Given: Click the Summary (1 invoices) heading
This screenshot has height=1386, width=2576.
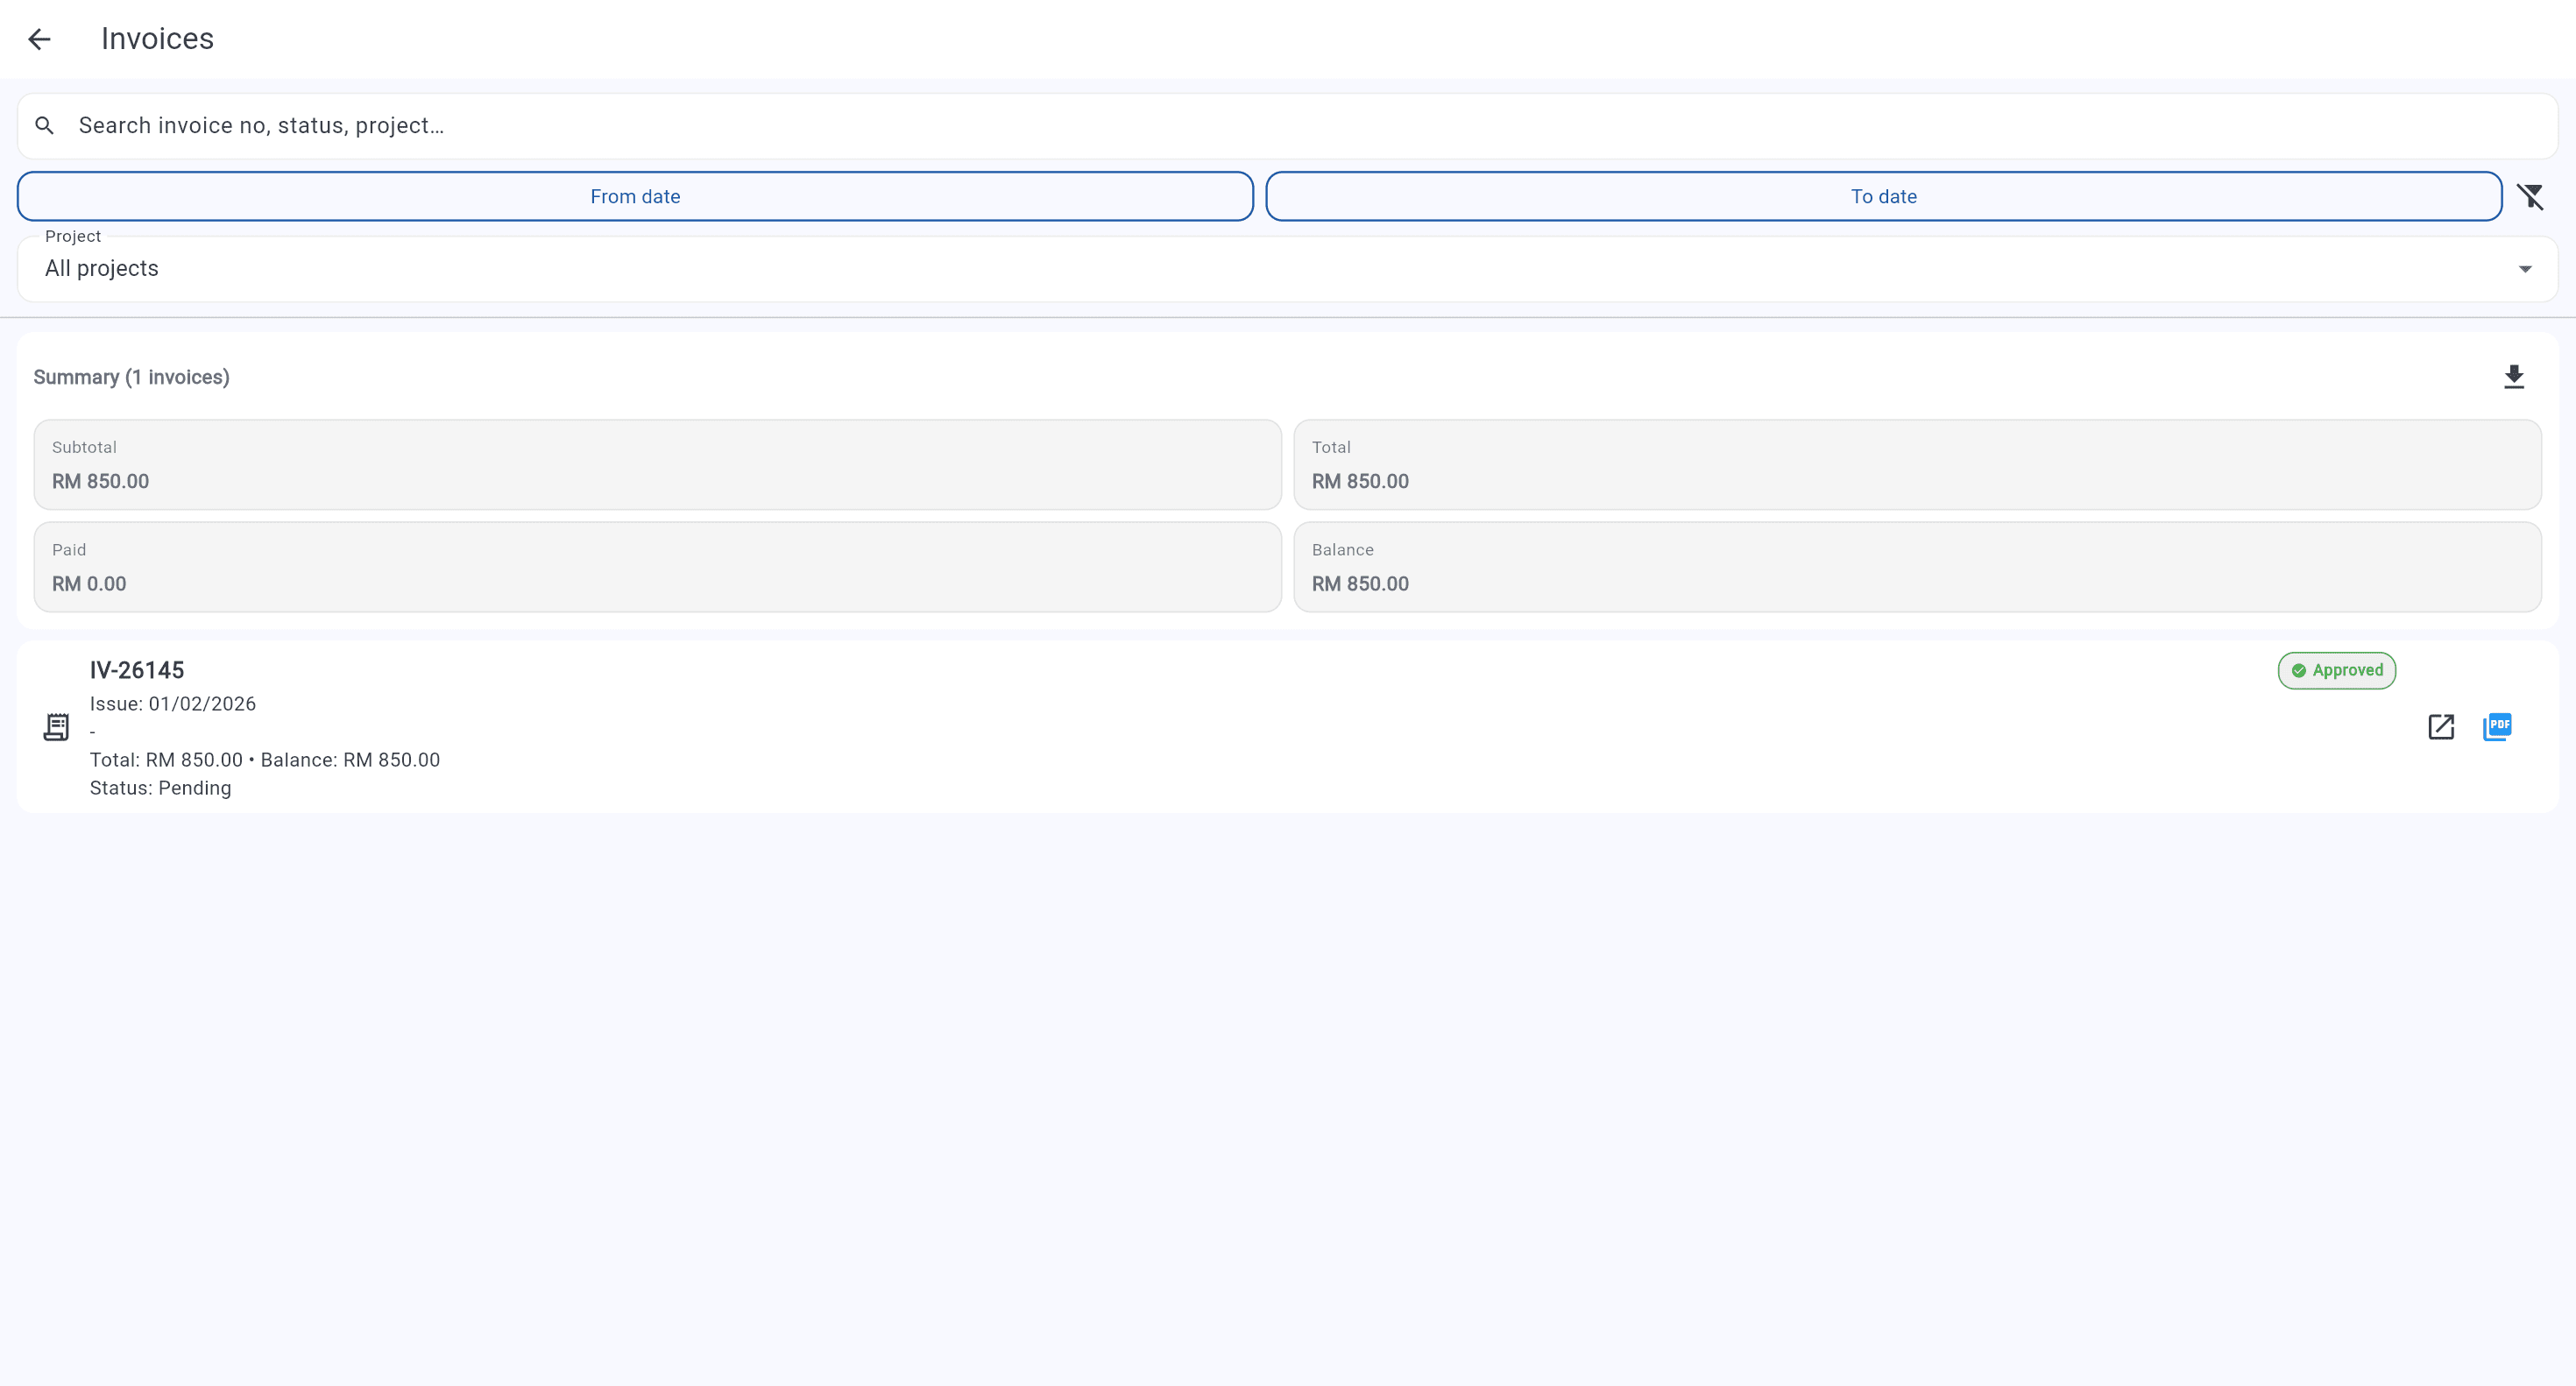Looking at the screenshot, I should (131, 377).
